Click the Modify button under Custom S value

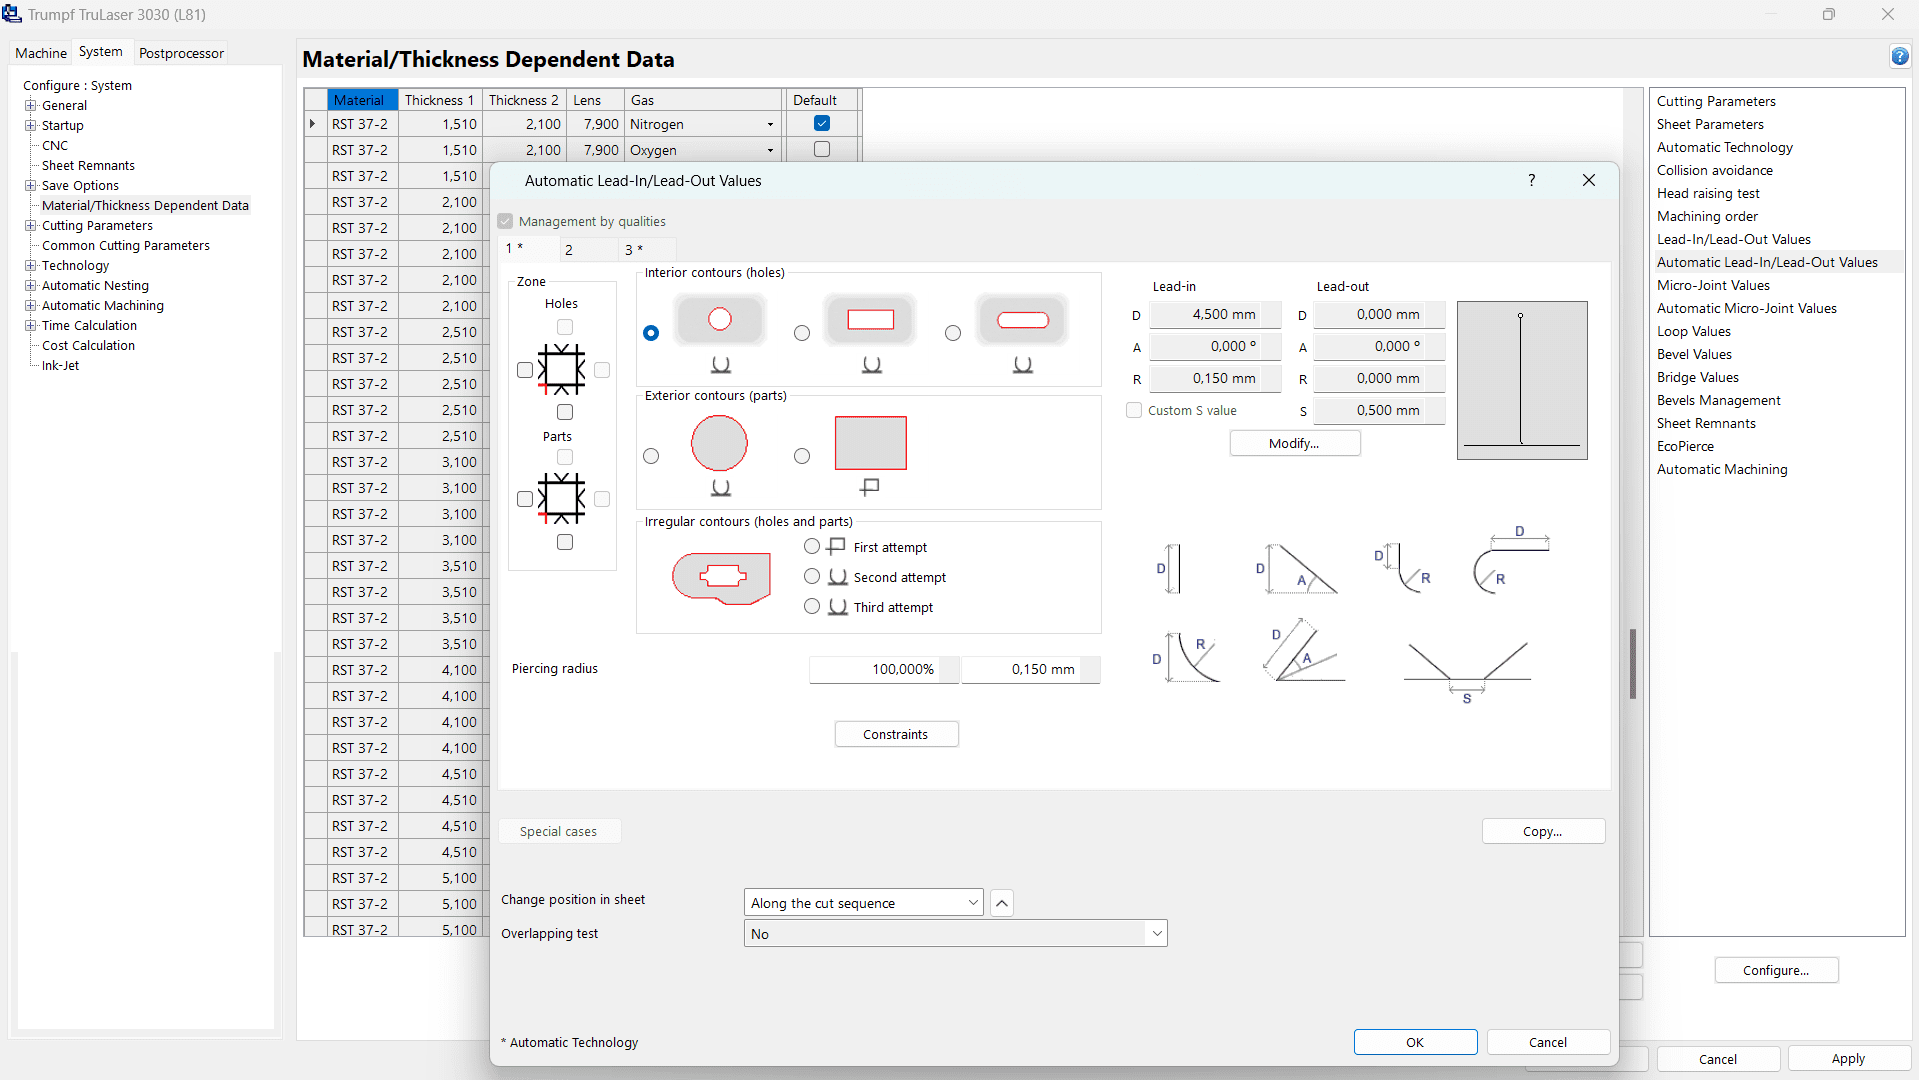[x=1294, y=443]
